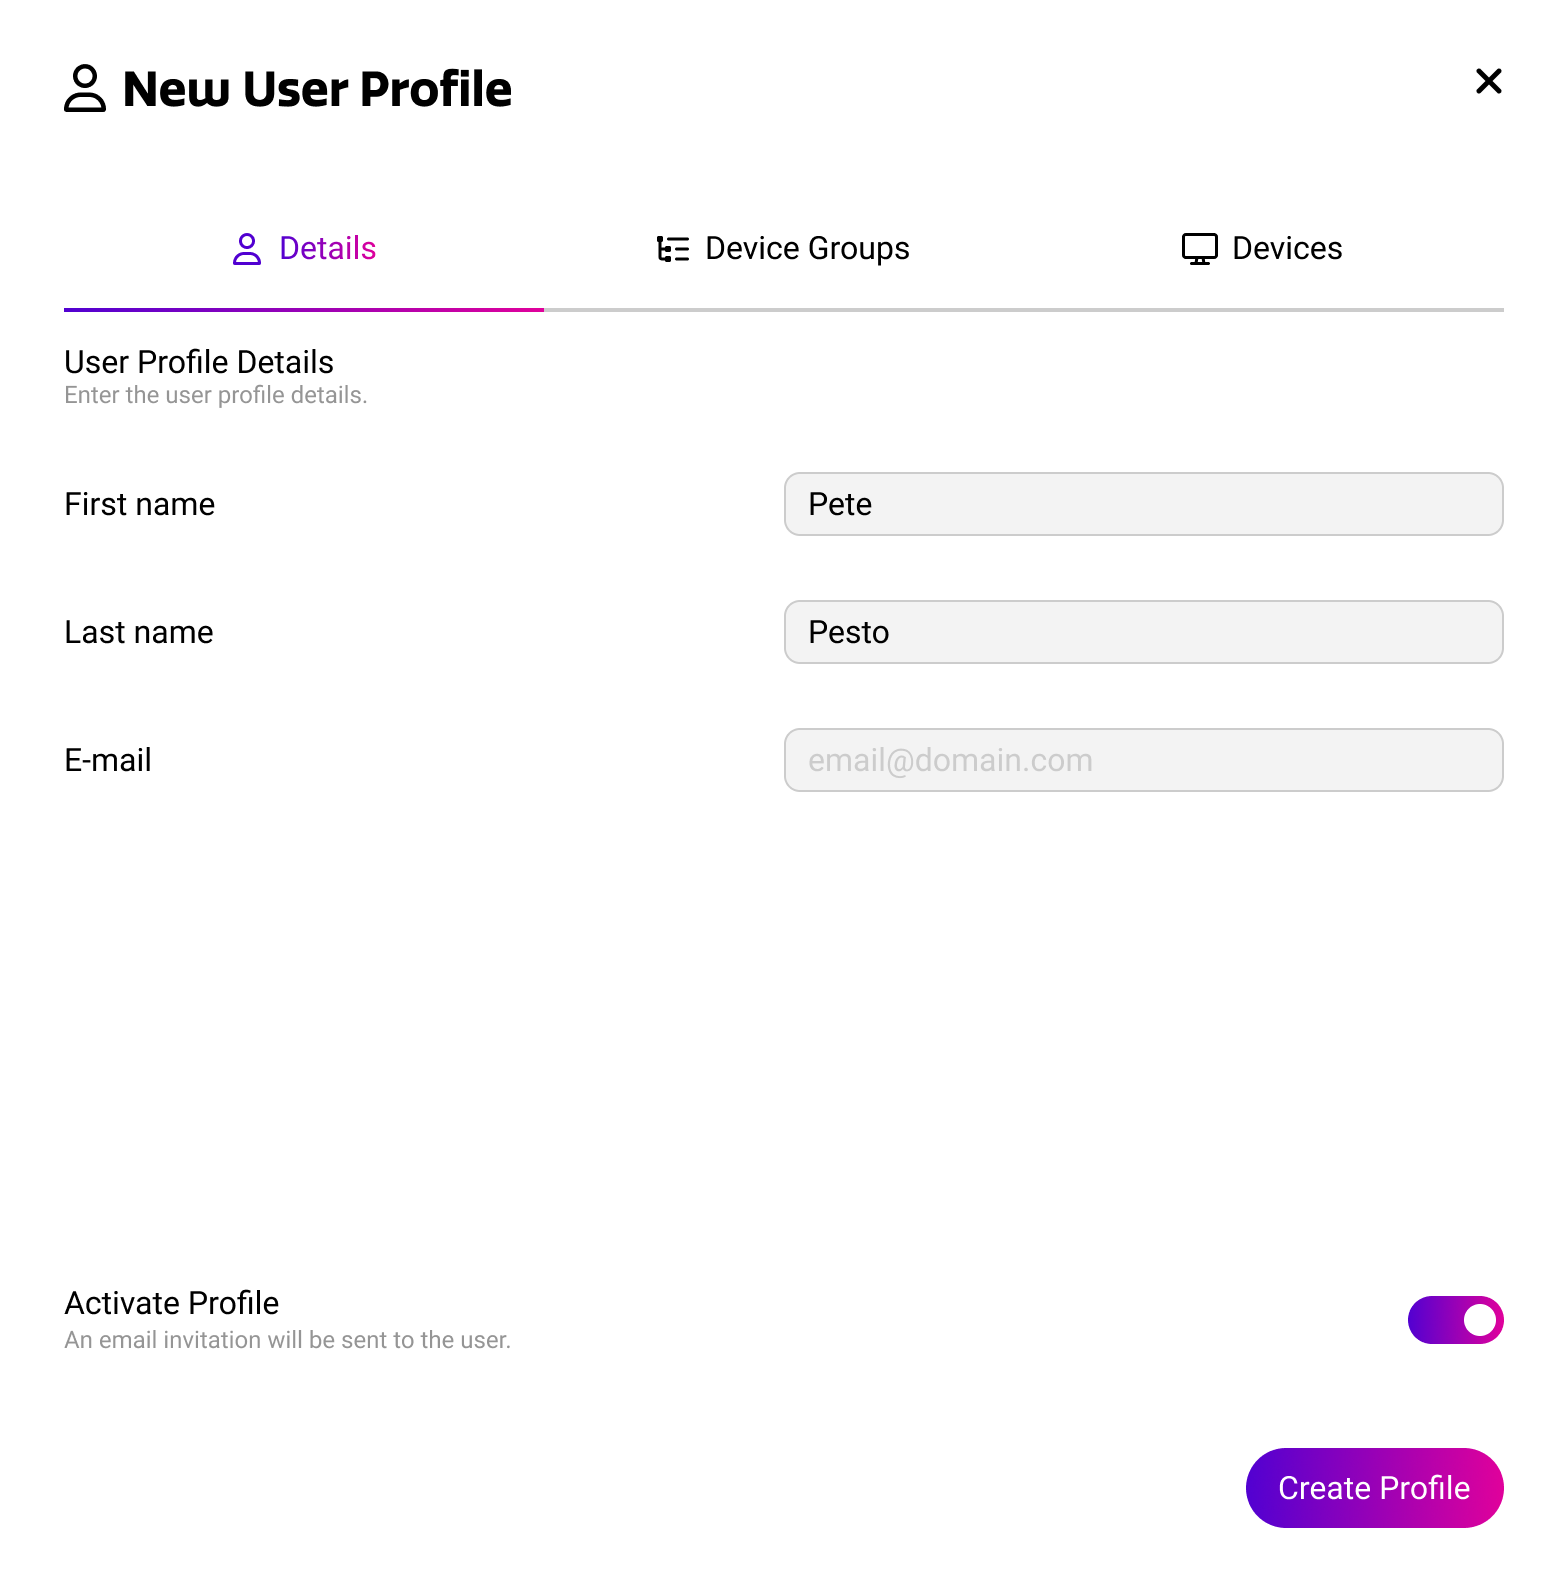Click the email invitation description text
The height and width of the screenshot is (1592, 1568).
click(x=288, y=1340)
